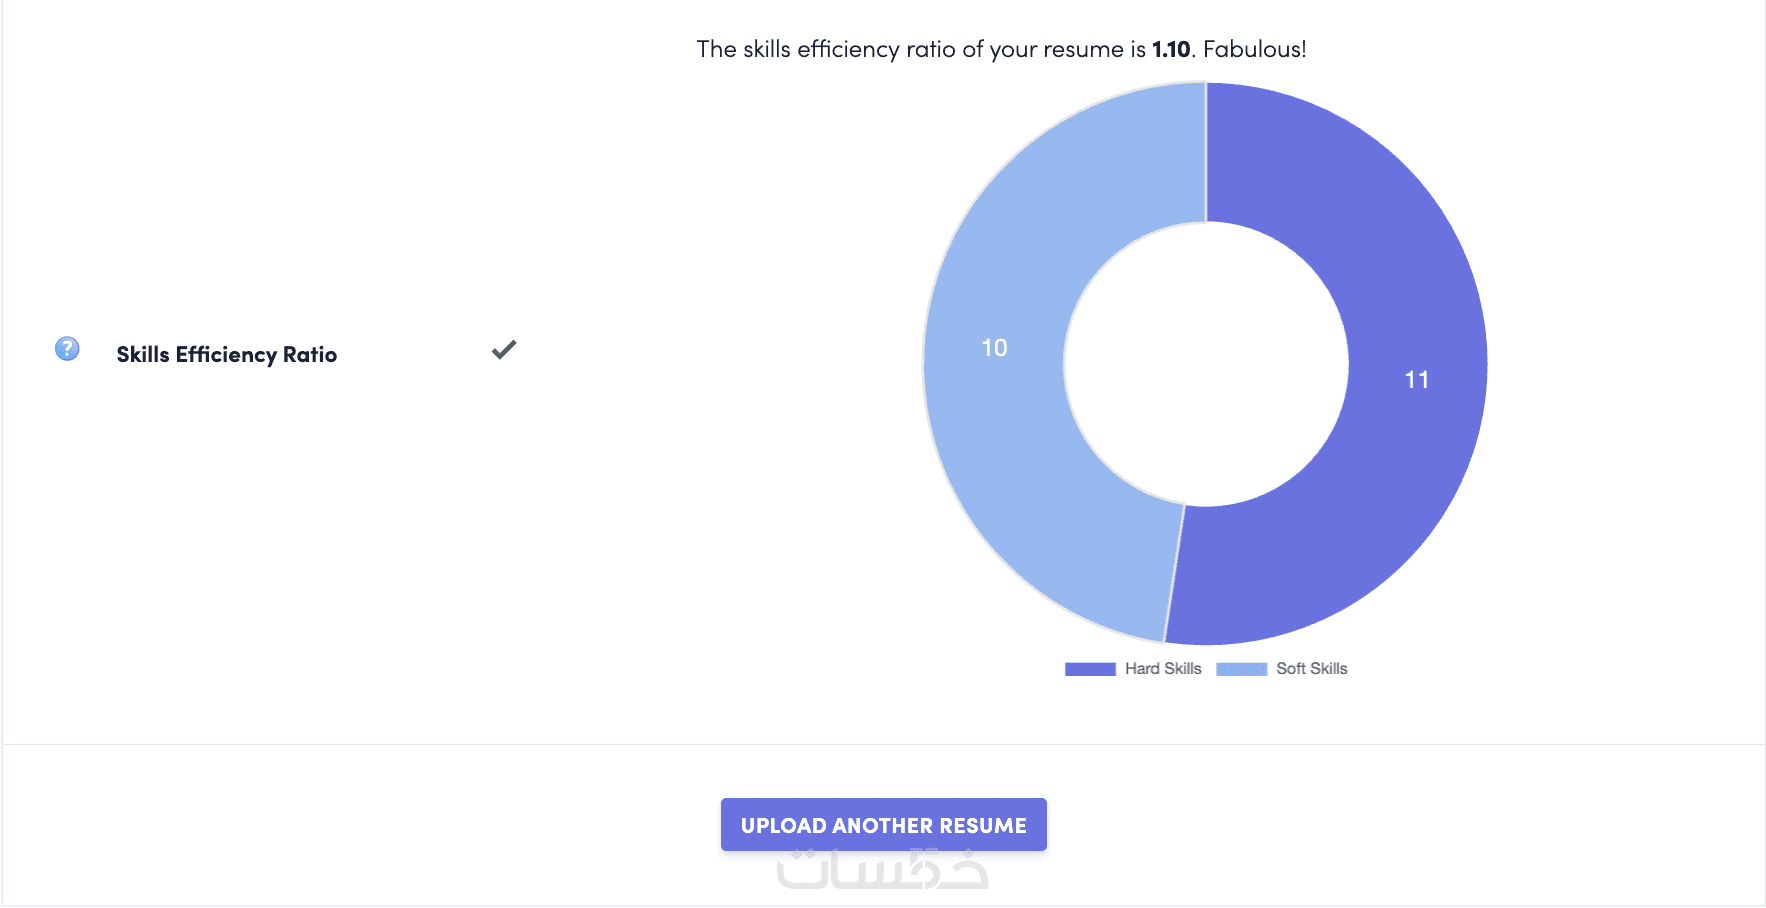Click the Arabic watermark logo below the button

pos(883,870)
